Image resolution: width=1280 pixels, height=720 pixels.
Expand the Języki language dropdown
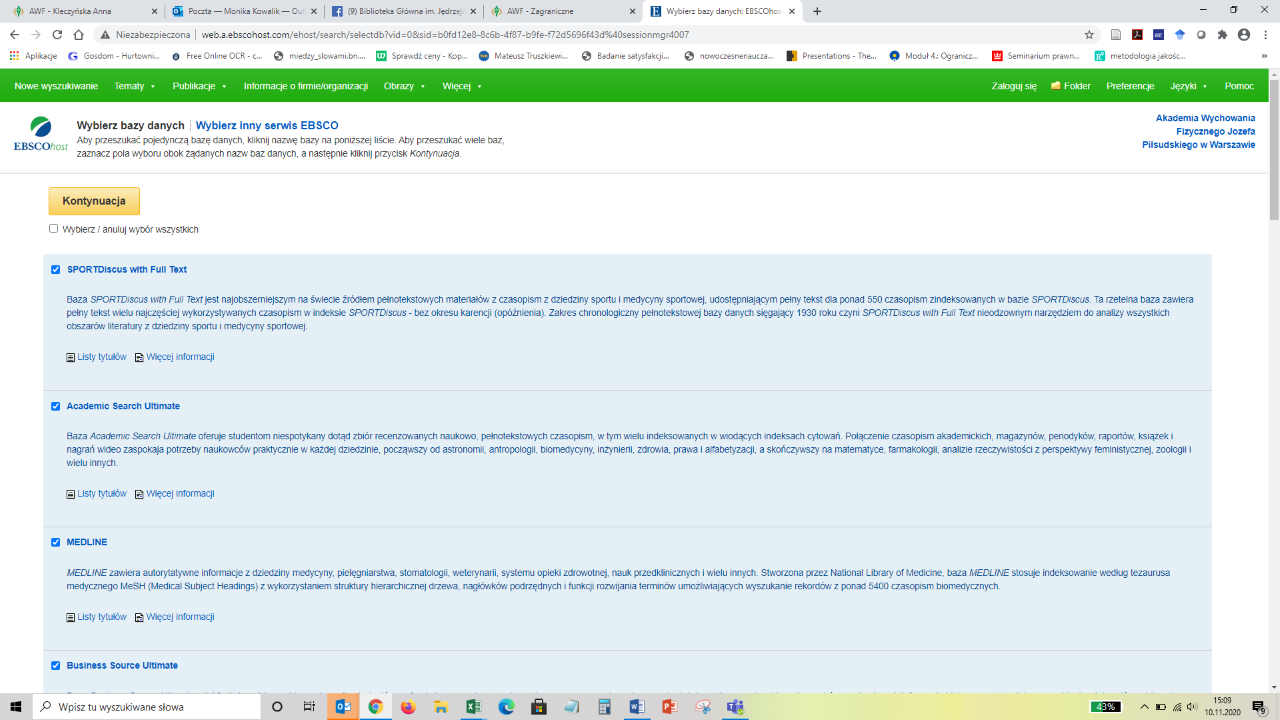(1188, 86)
